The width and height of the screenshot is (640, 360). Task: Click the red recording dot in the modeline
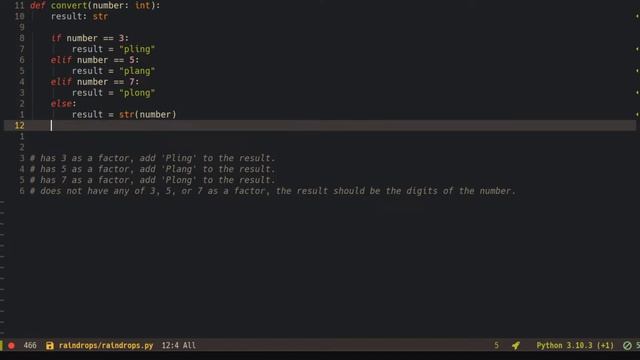pos(11,346)
